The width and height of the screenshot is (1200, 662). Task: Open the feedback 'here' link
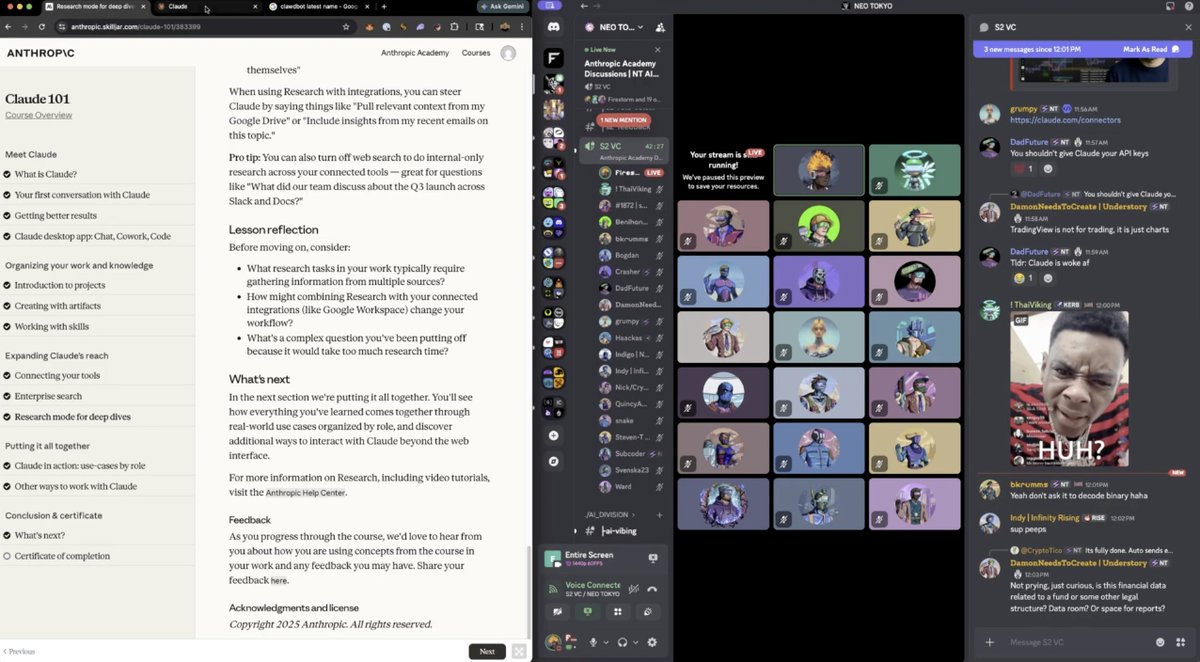[279, 580]
